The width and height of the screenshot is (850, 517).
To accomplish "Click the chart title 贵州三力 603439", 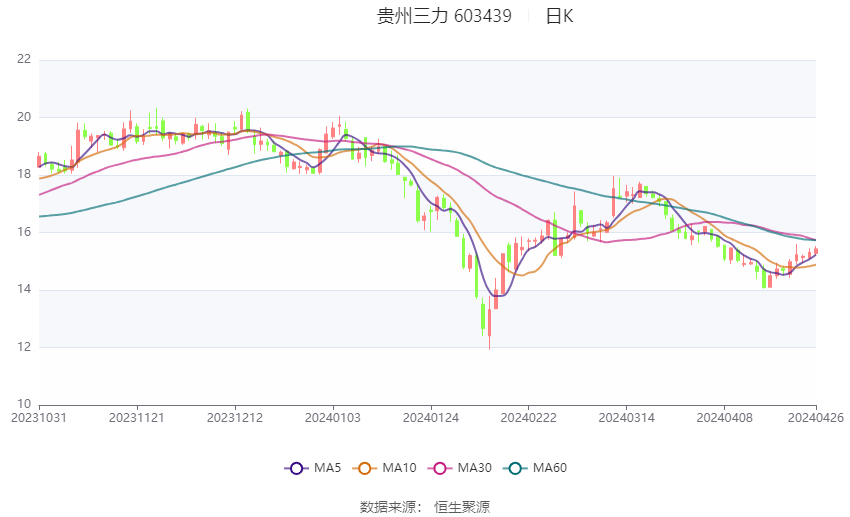I will [x=444, y=16].
